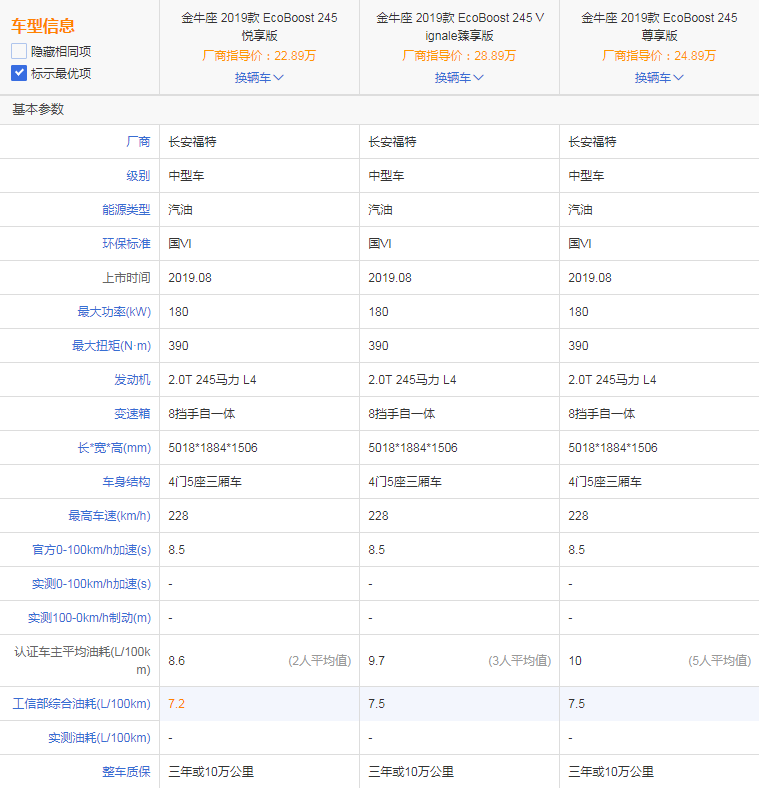Viewport: 759px width, 788px height.
Task: Select the 金牛座 2019款 EcoBoost 245 悦享版 title
Action: [259, 27]
